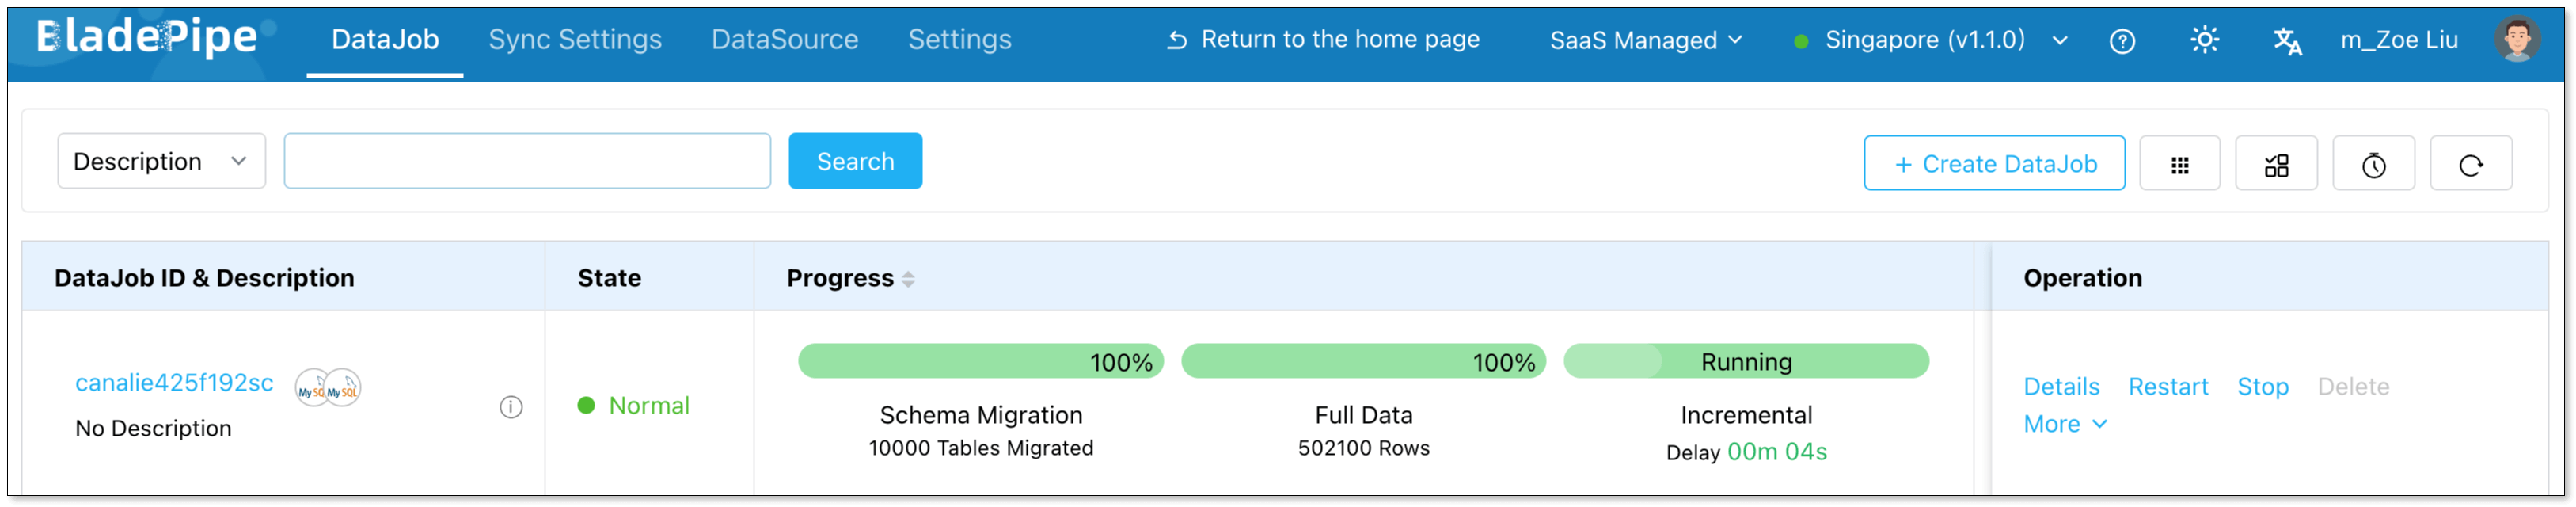Expand the SaaS Managed dropdown
Viewport: 2576px width, 507px height.
1645,40
